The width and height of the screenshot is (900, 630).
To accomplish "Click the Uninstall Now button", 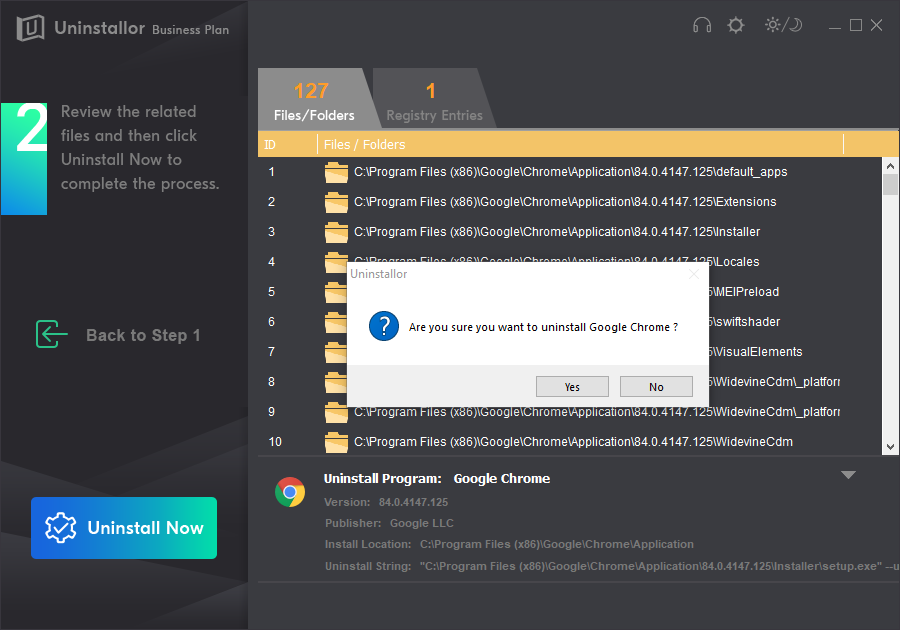I will 124,528.
